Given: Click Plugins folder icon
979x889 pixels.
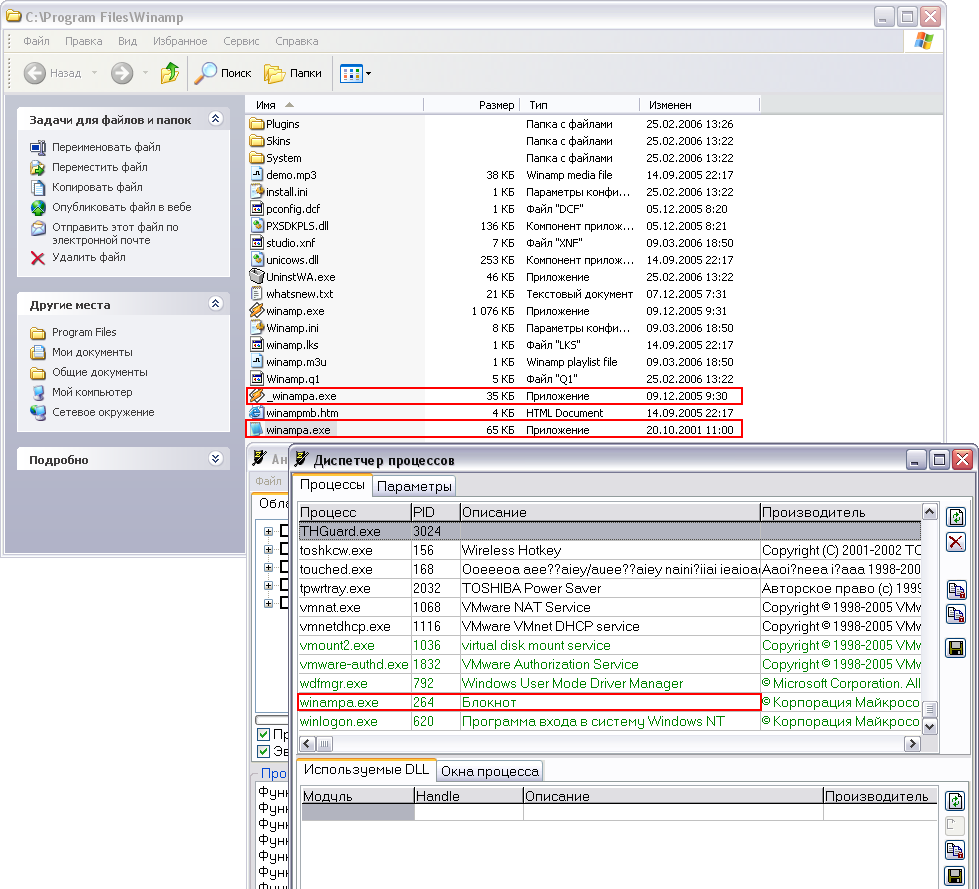Looking at the screenshot, I should [x=257, y=124].
